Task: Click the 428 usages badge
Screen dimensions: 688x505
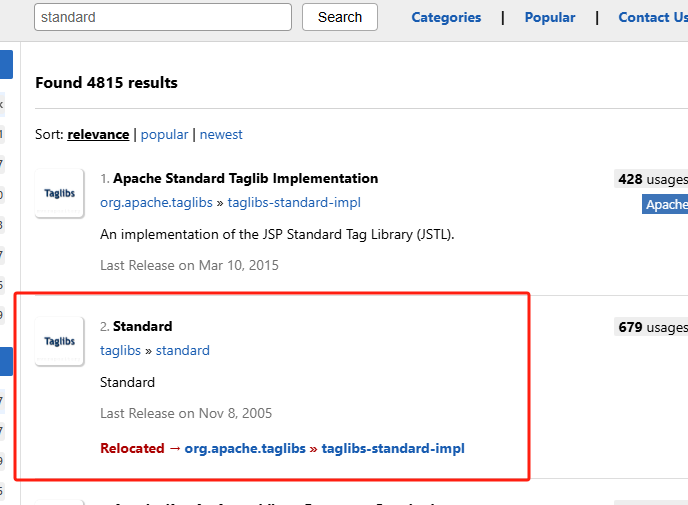Action: 651,179
